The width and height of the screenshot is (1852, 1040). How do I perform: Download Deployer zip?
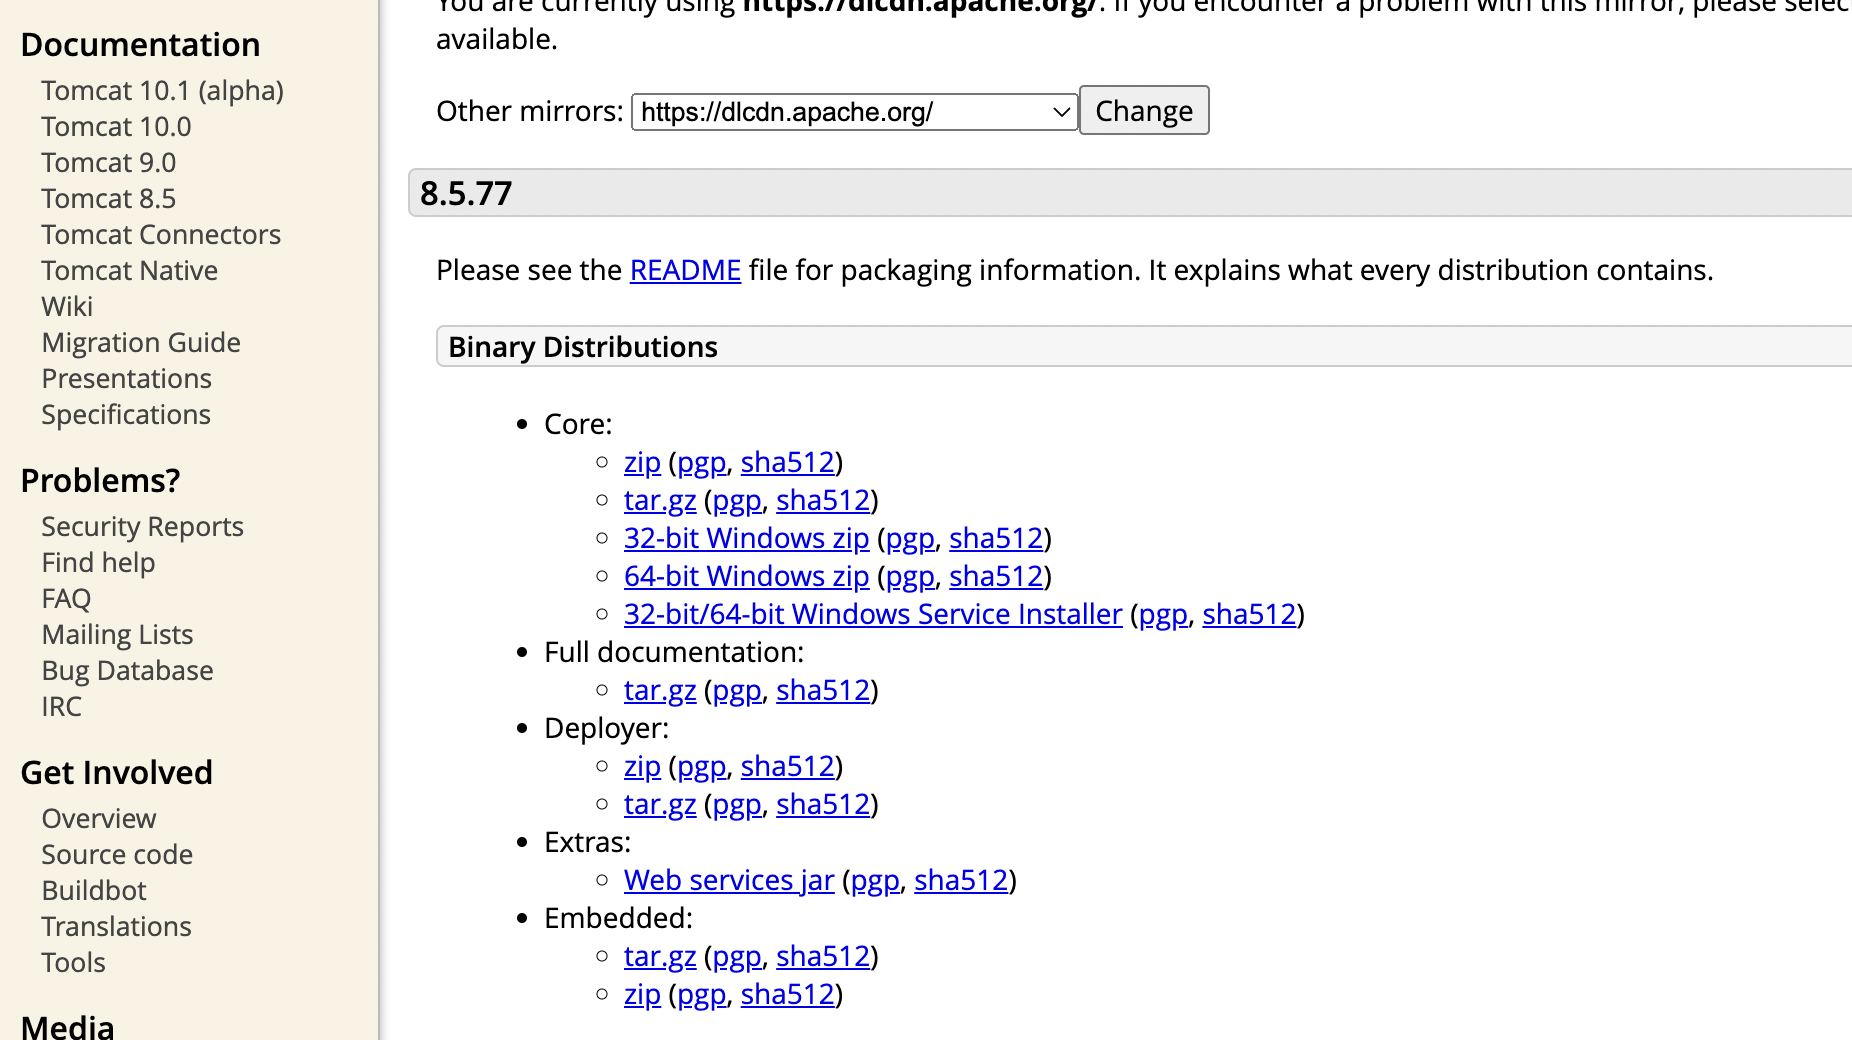[x=642, y=766]
